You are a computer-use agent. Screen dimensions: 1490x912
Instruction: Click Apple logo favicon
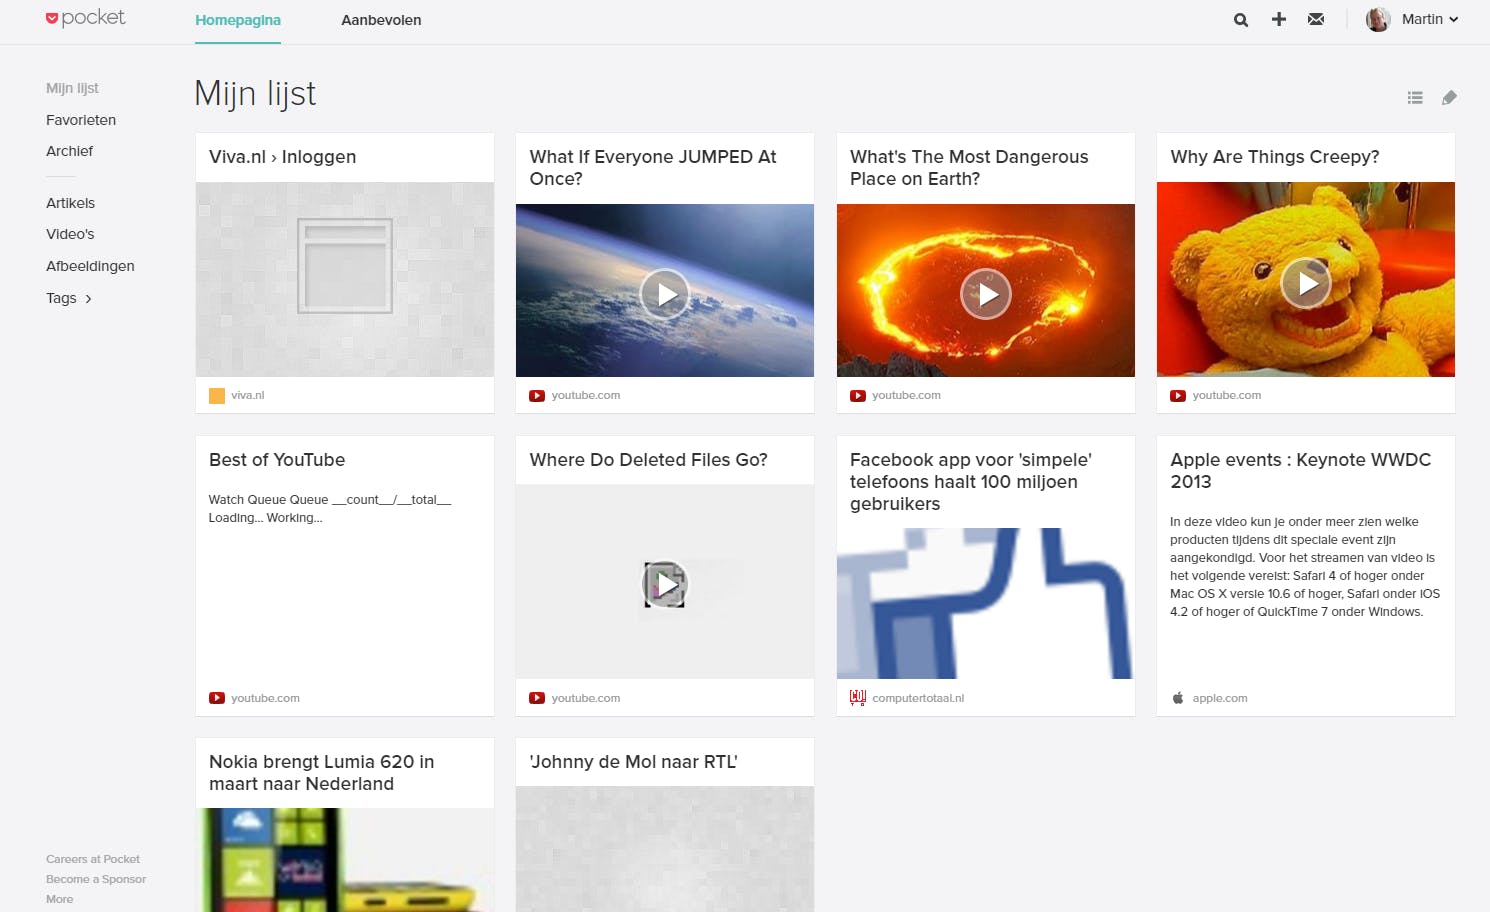point(1178,698)
